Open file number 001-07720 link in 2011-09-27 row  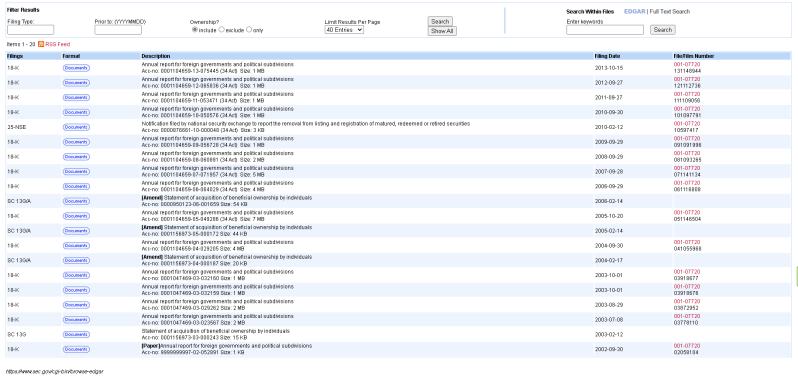coord(687,94)
